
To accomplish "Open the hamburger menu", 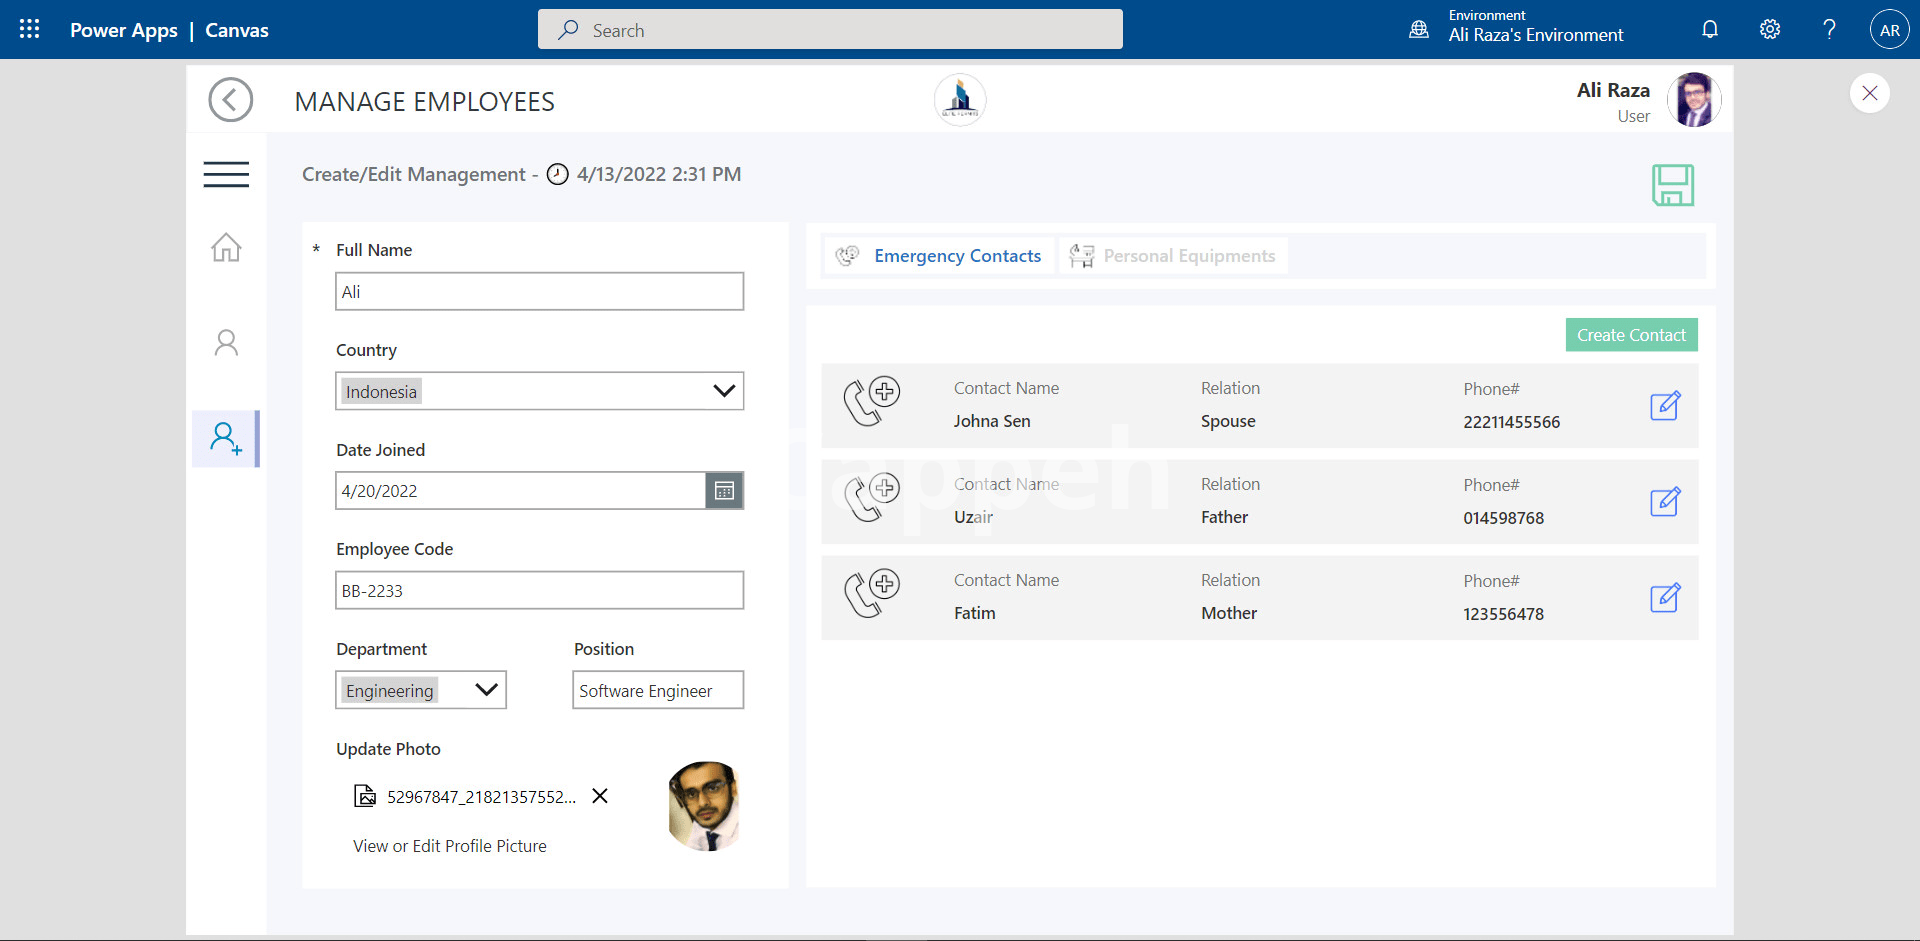I will [226, 174].
